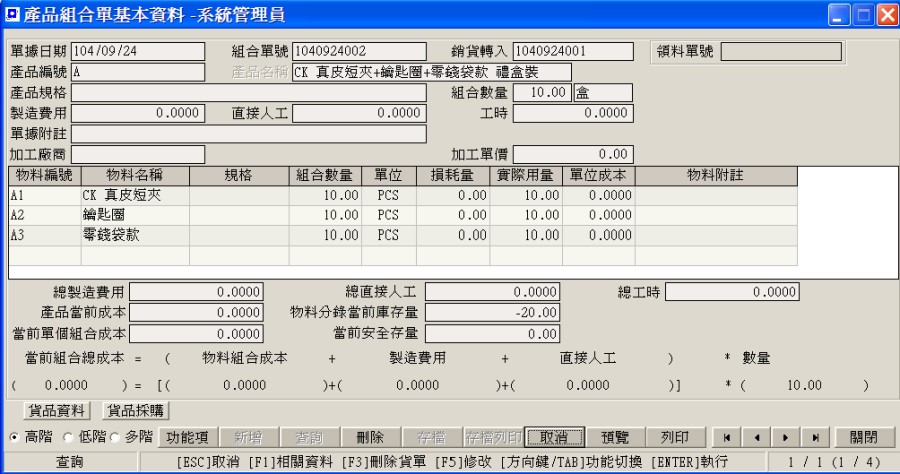Click the 組合數量 10.00 field
Screen dimensions: 900x474
[x=542, y=93]
